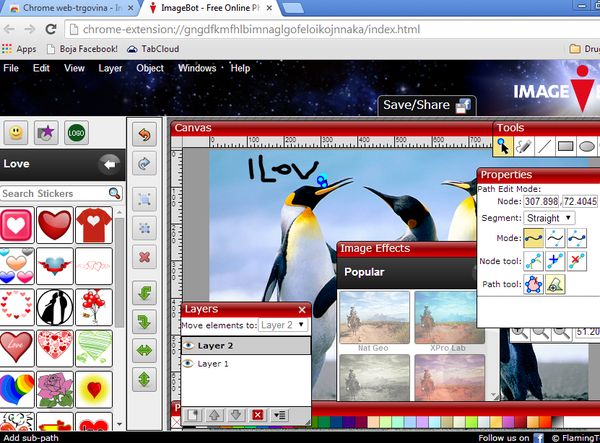
Task: Open the Layer menu
Action: (x=110, y=69)
